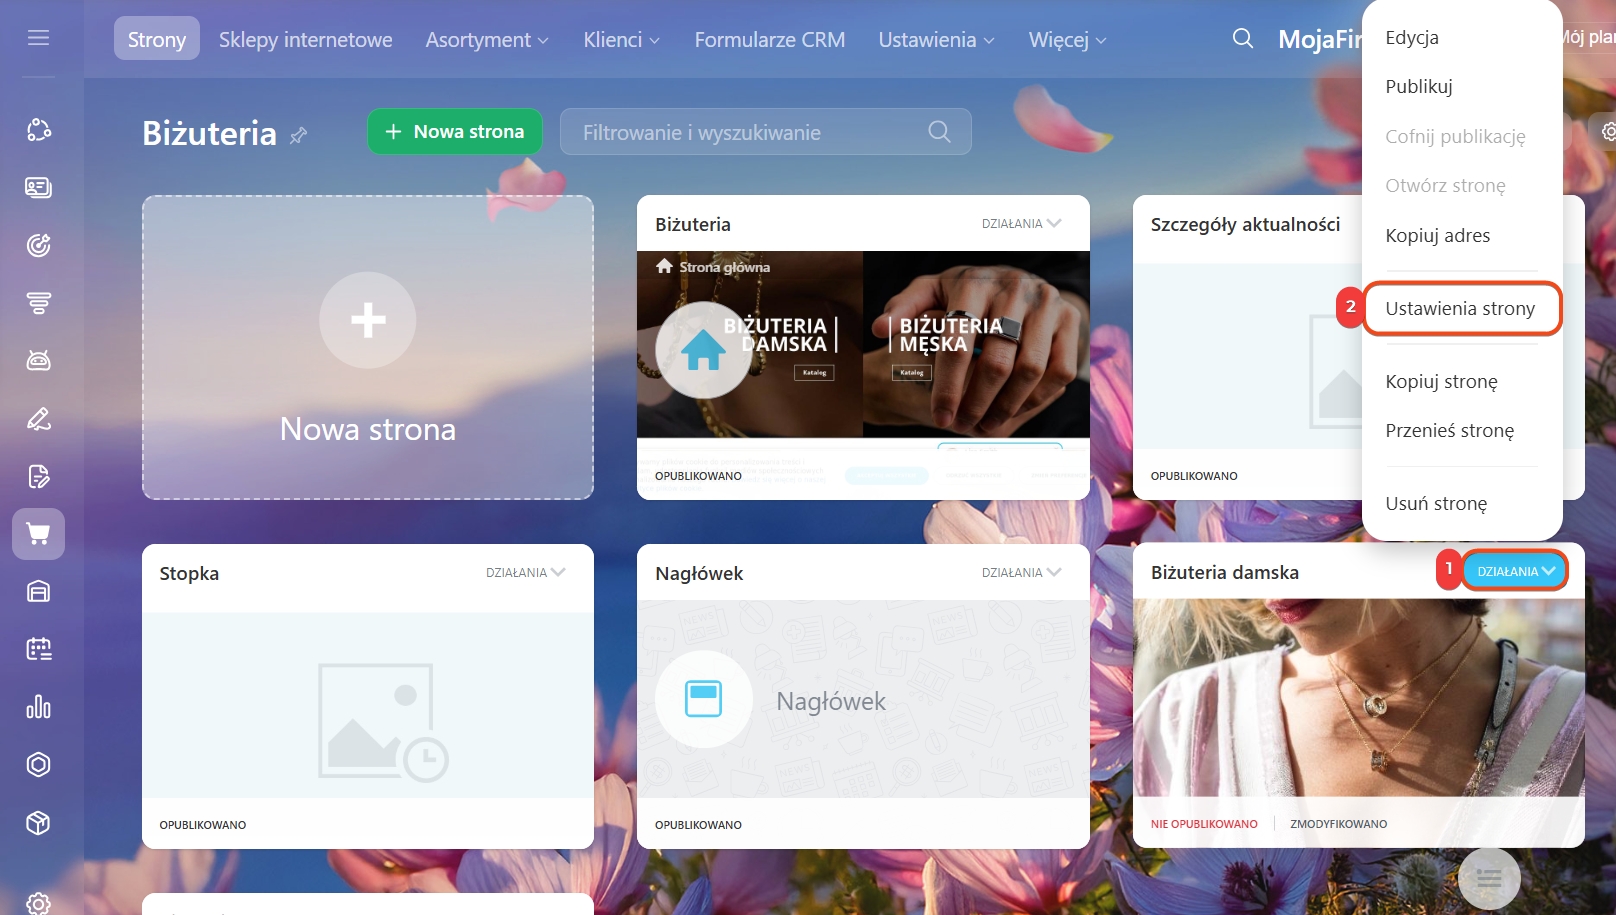Screen dimensions: 1616x915
Task: Open the target goal icon in sidebar
Action: coord(38,245)
